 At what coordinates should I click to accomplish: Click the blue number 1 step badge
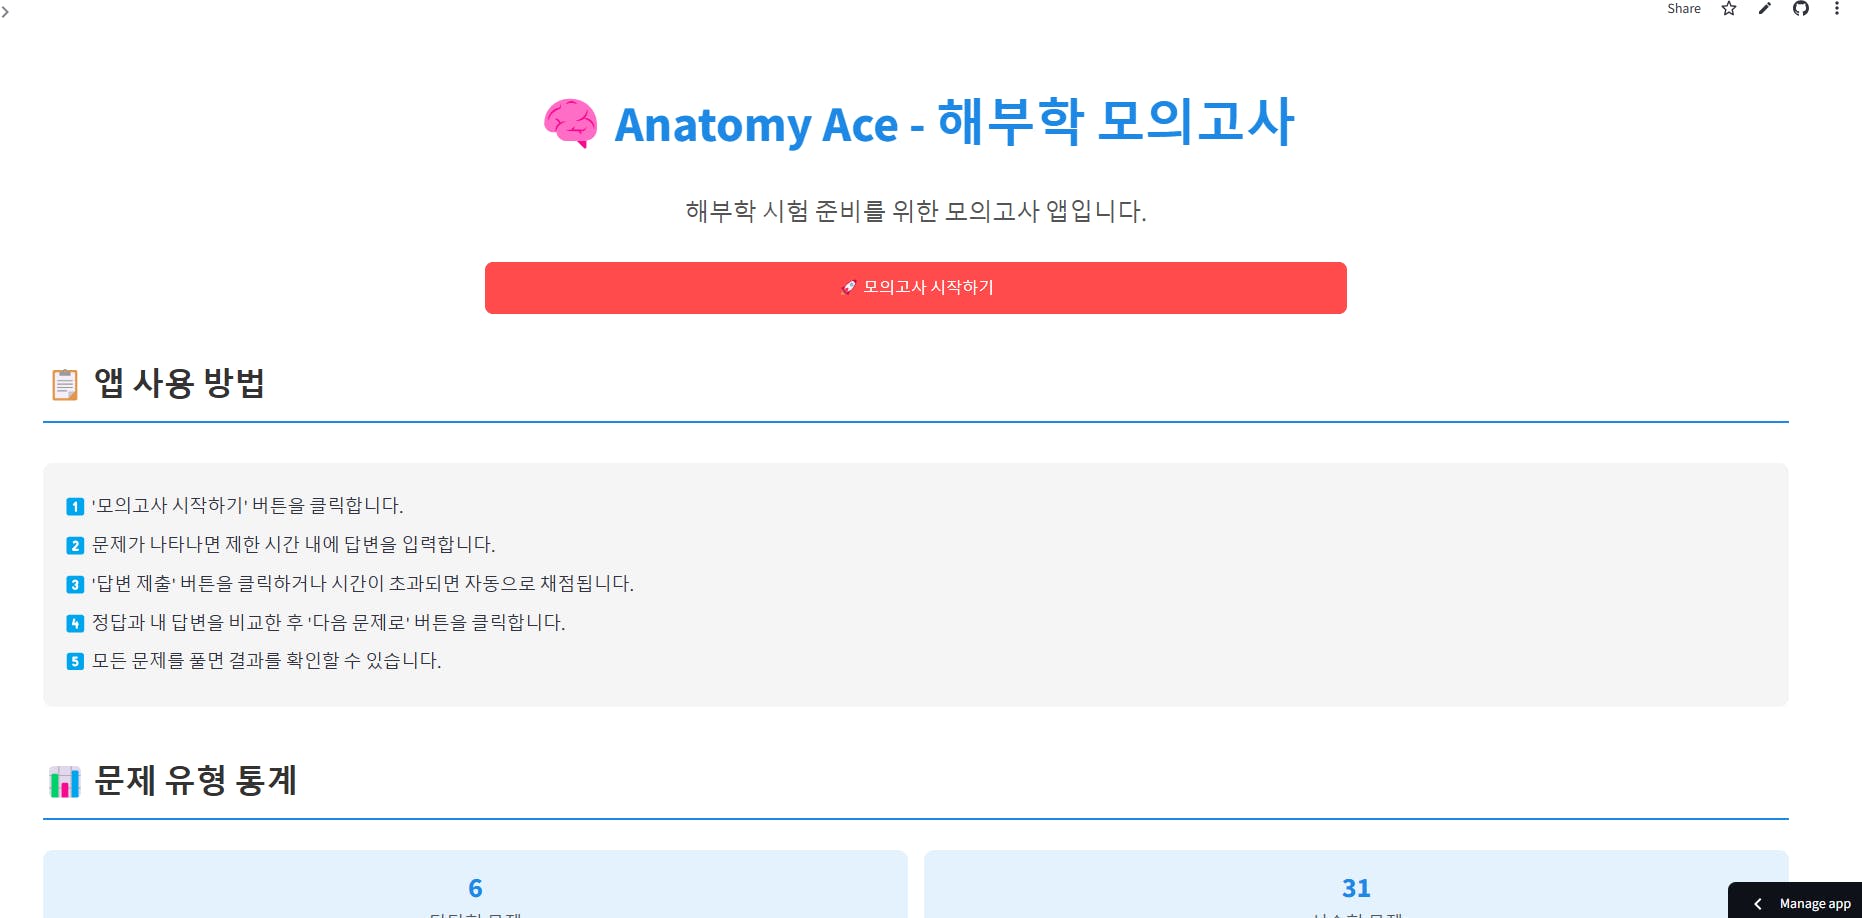point(75,507)
